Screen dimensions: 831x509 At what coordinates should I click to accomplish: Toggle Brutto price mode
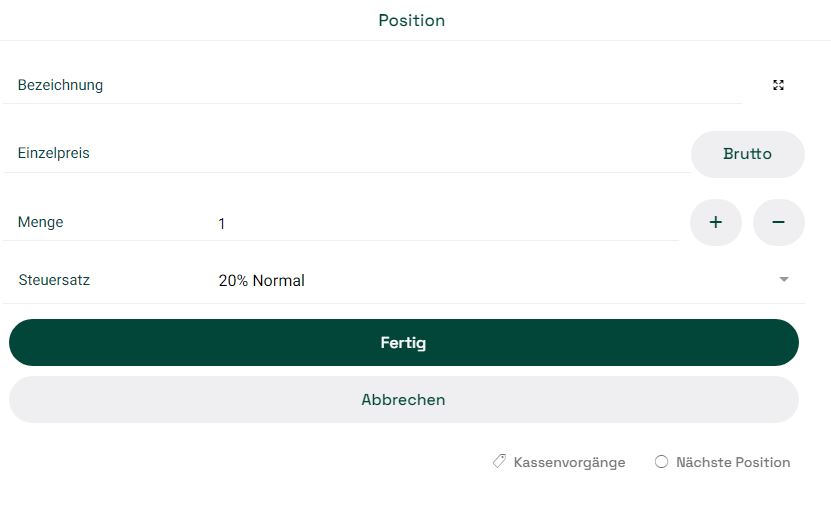[748, 154]
